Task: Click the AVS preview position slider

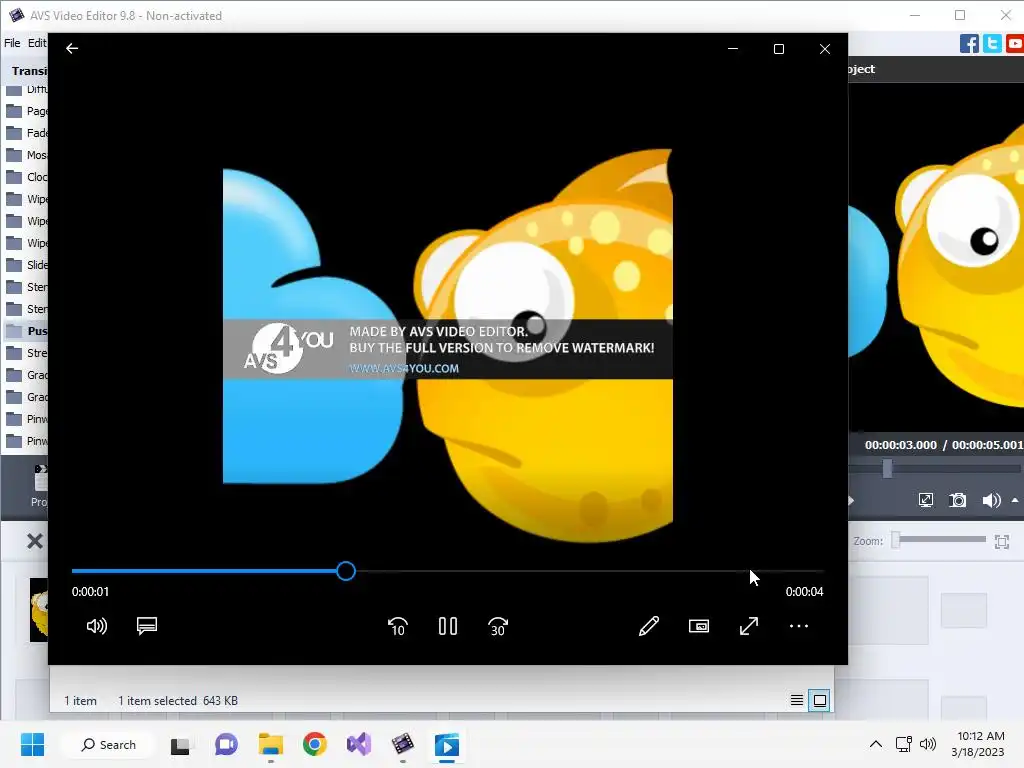Action: [x=887, y=468]
